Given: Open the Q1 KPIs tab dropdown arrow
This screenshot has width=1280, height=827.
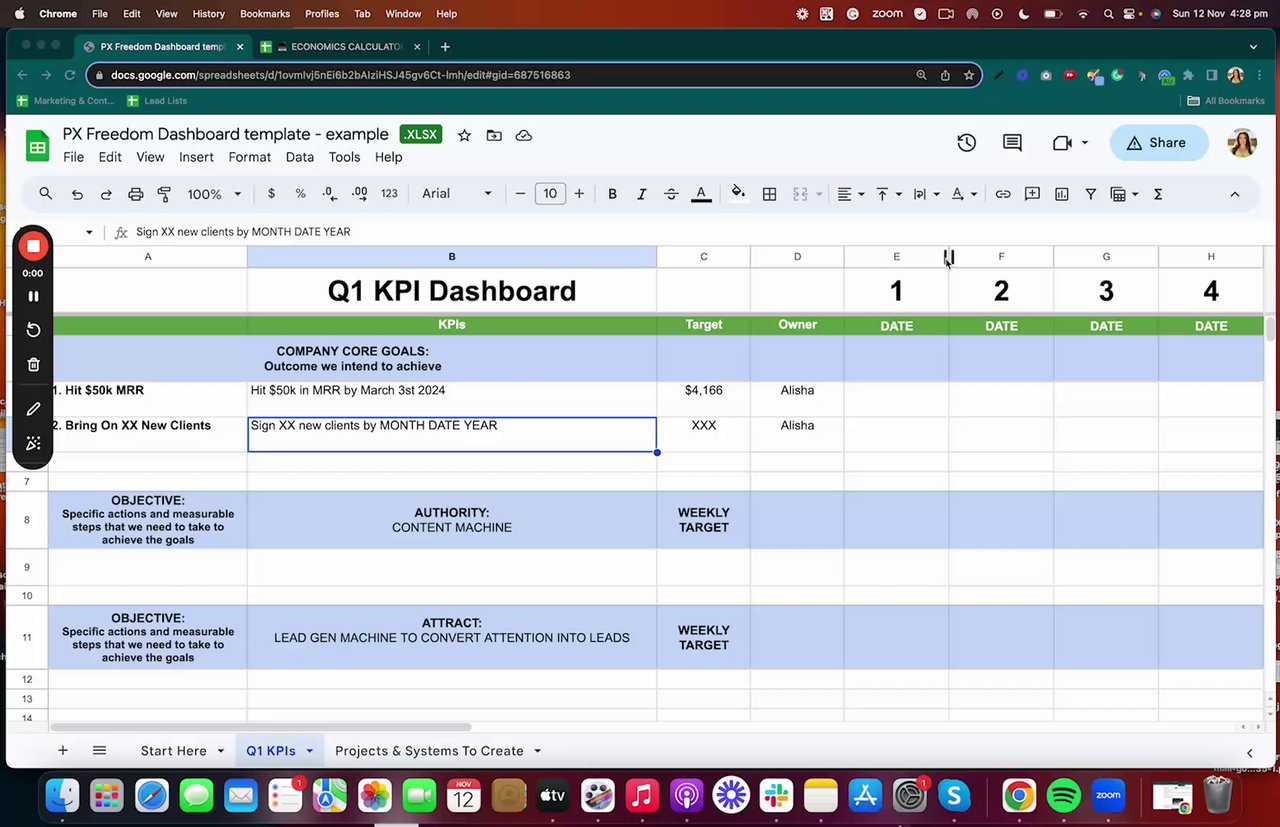Looking at the screenshot, I should tap(310, 751).
